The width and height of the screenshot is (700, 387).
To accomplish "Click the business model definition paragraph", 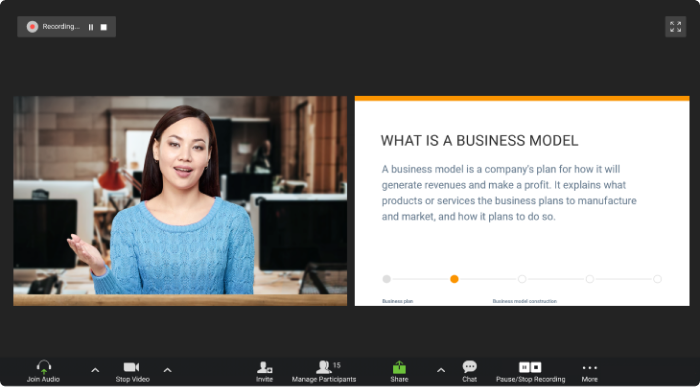I will [509, 193].
